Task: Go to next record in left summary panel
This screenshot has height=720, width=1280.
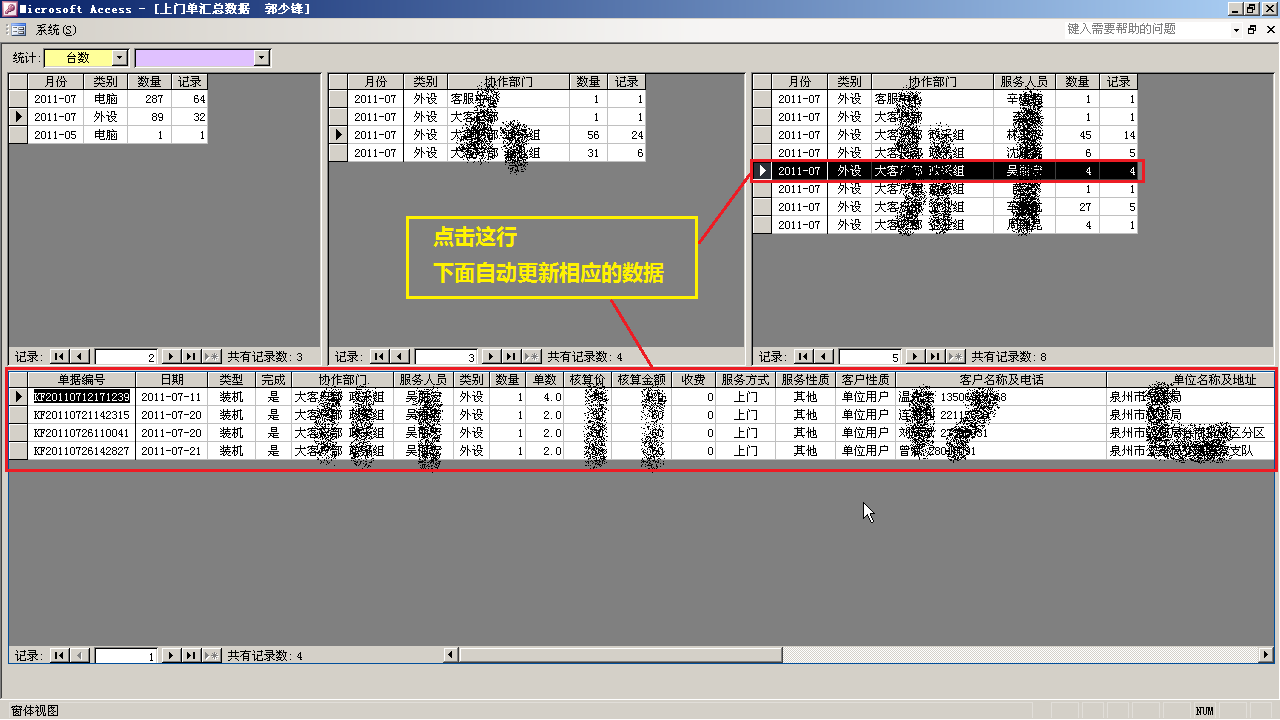Action: [x=170, y=356]
